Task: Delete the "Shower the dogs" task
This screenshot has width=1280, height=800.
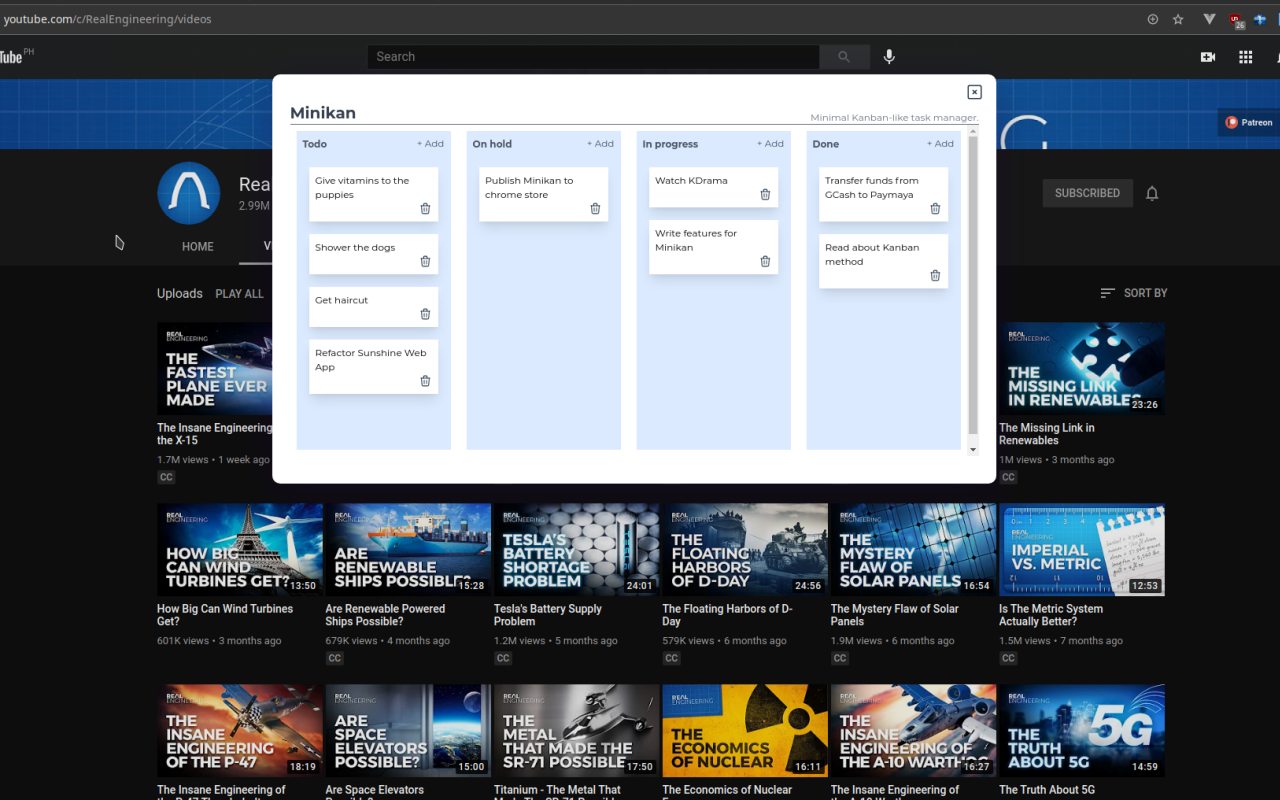Action: (x=425, y=261)
